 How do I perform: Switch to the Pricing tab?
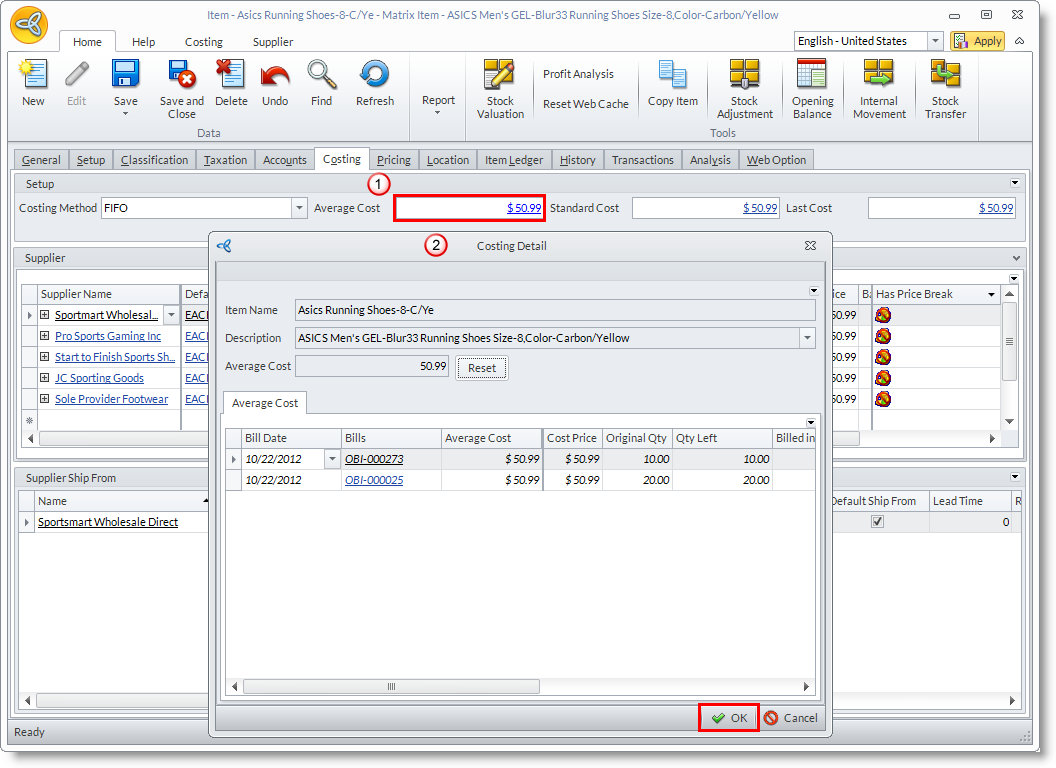(393, 160)
